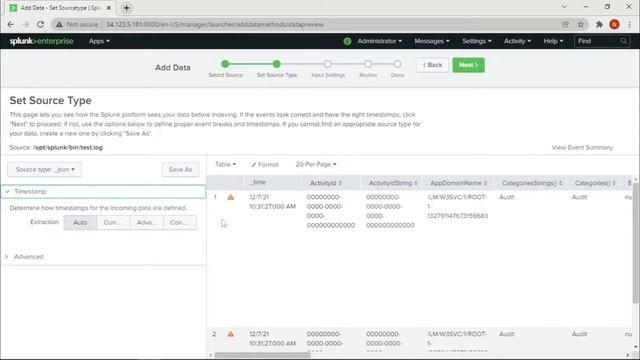This screenshot has width=640, height=360.
Task: Click the Back button
Action: pos(433,65)
